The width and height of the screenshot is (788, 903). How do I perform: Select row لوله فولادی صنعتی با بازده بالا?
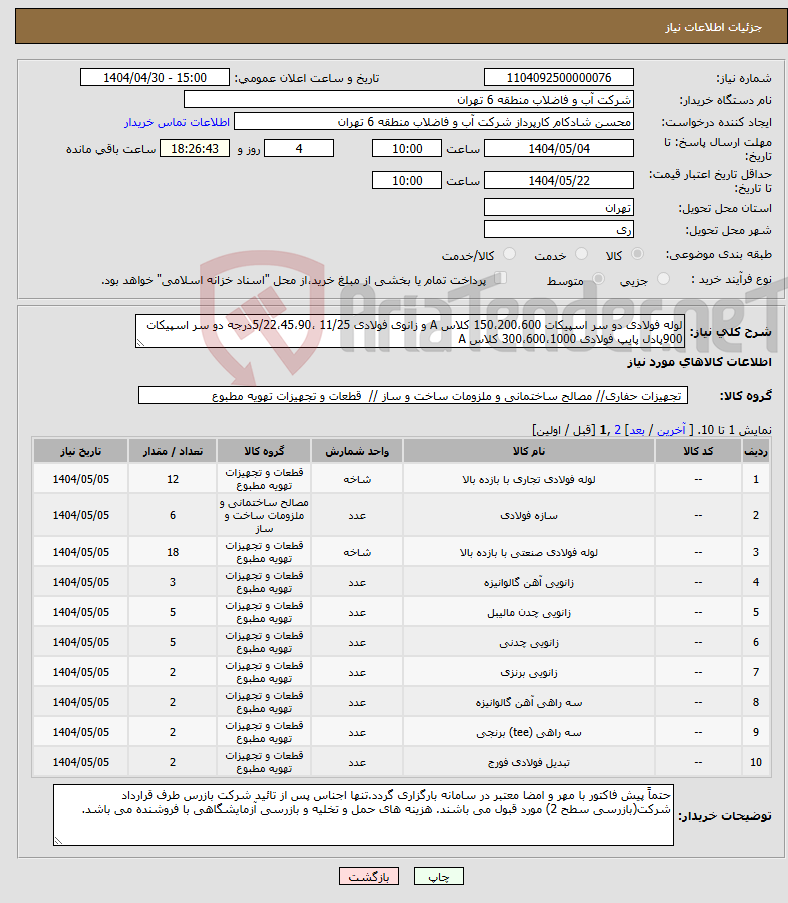[401, 552]
